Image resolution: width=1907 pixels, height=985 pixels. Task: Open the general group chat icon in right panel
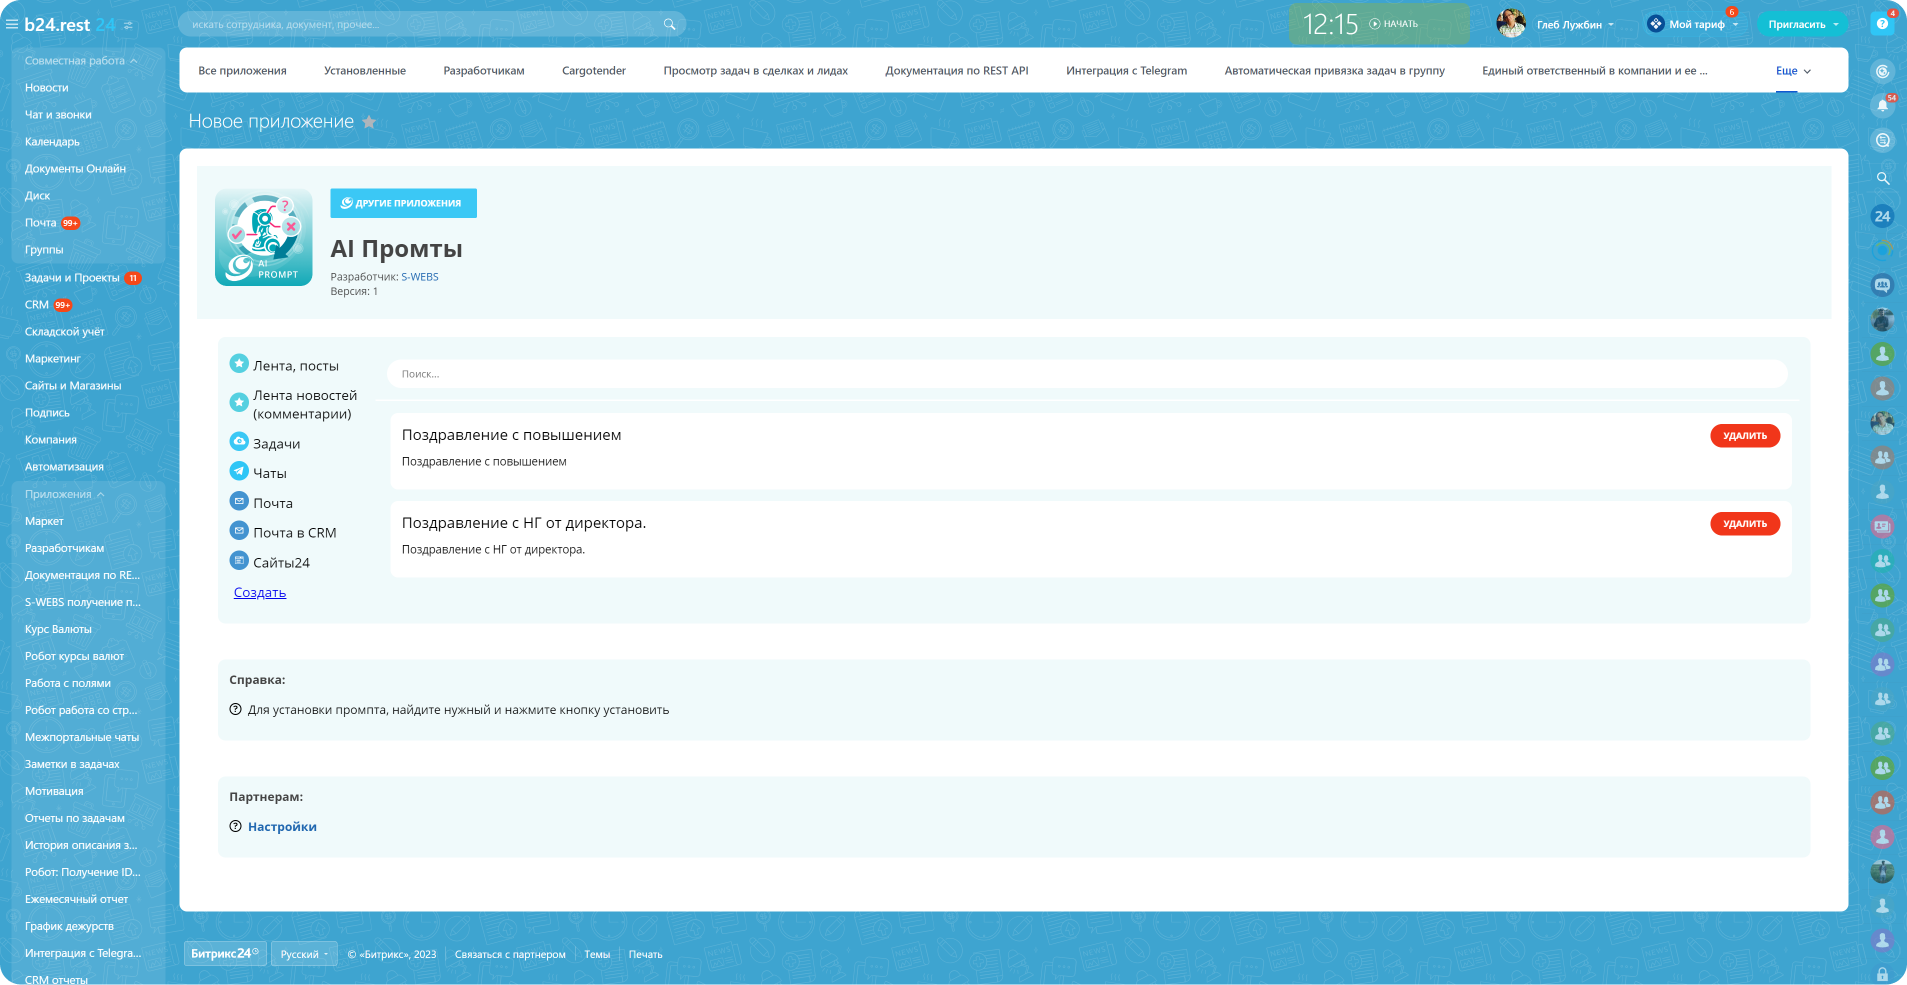(x=1882, y=285)
